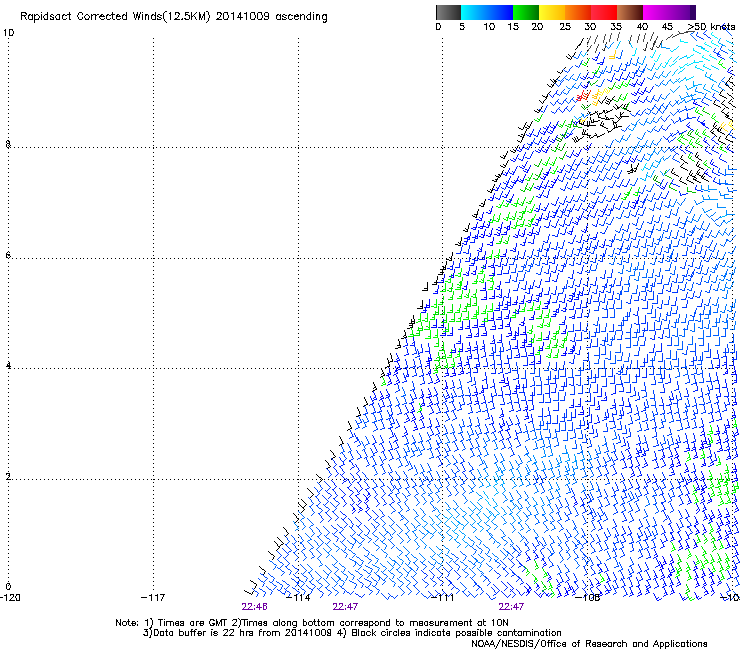The width and height of the screenshot is (740, 650).
Task: Click the red wind barb cluster on map
Action: [583, 96]
